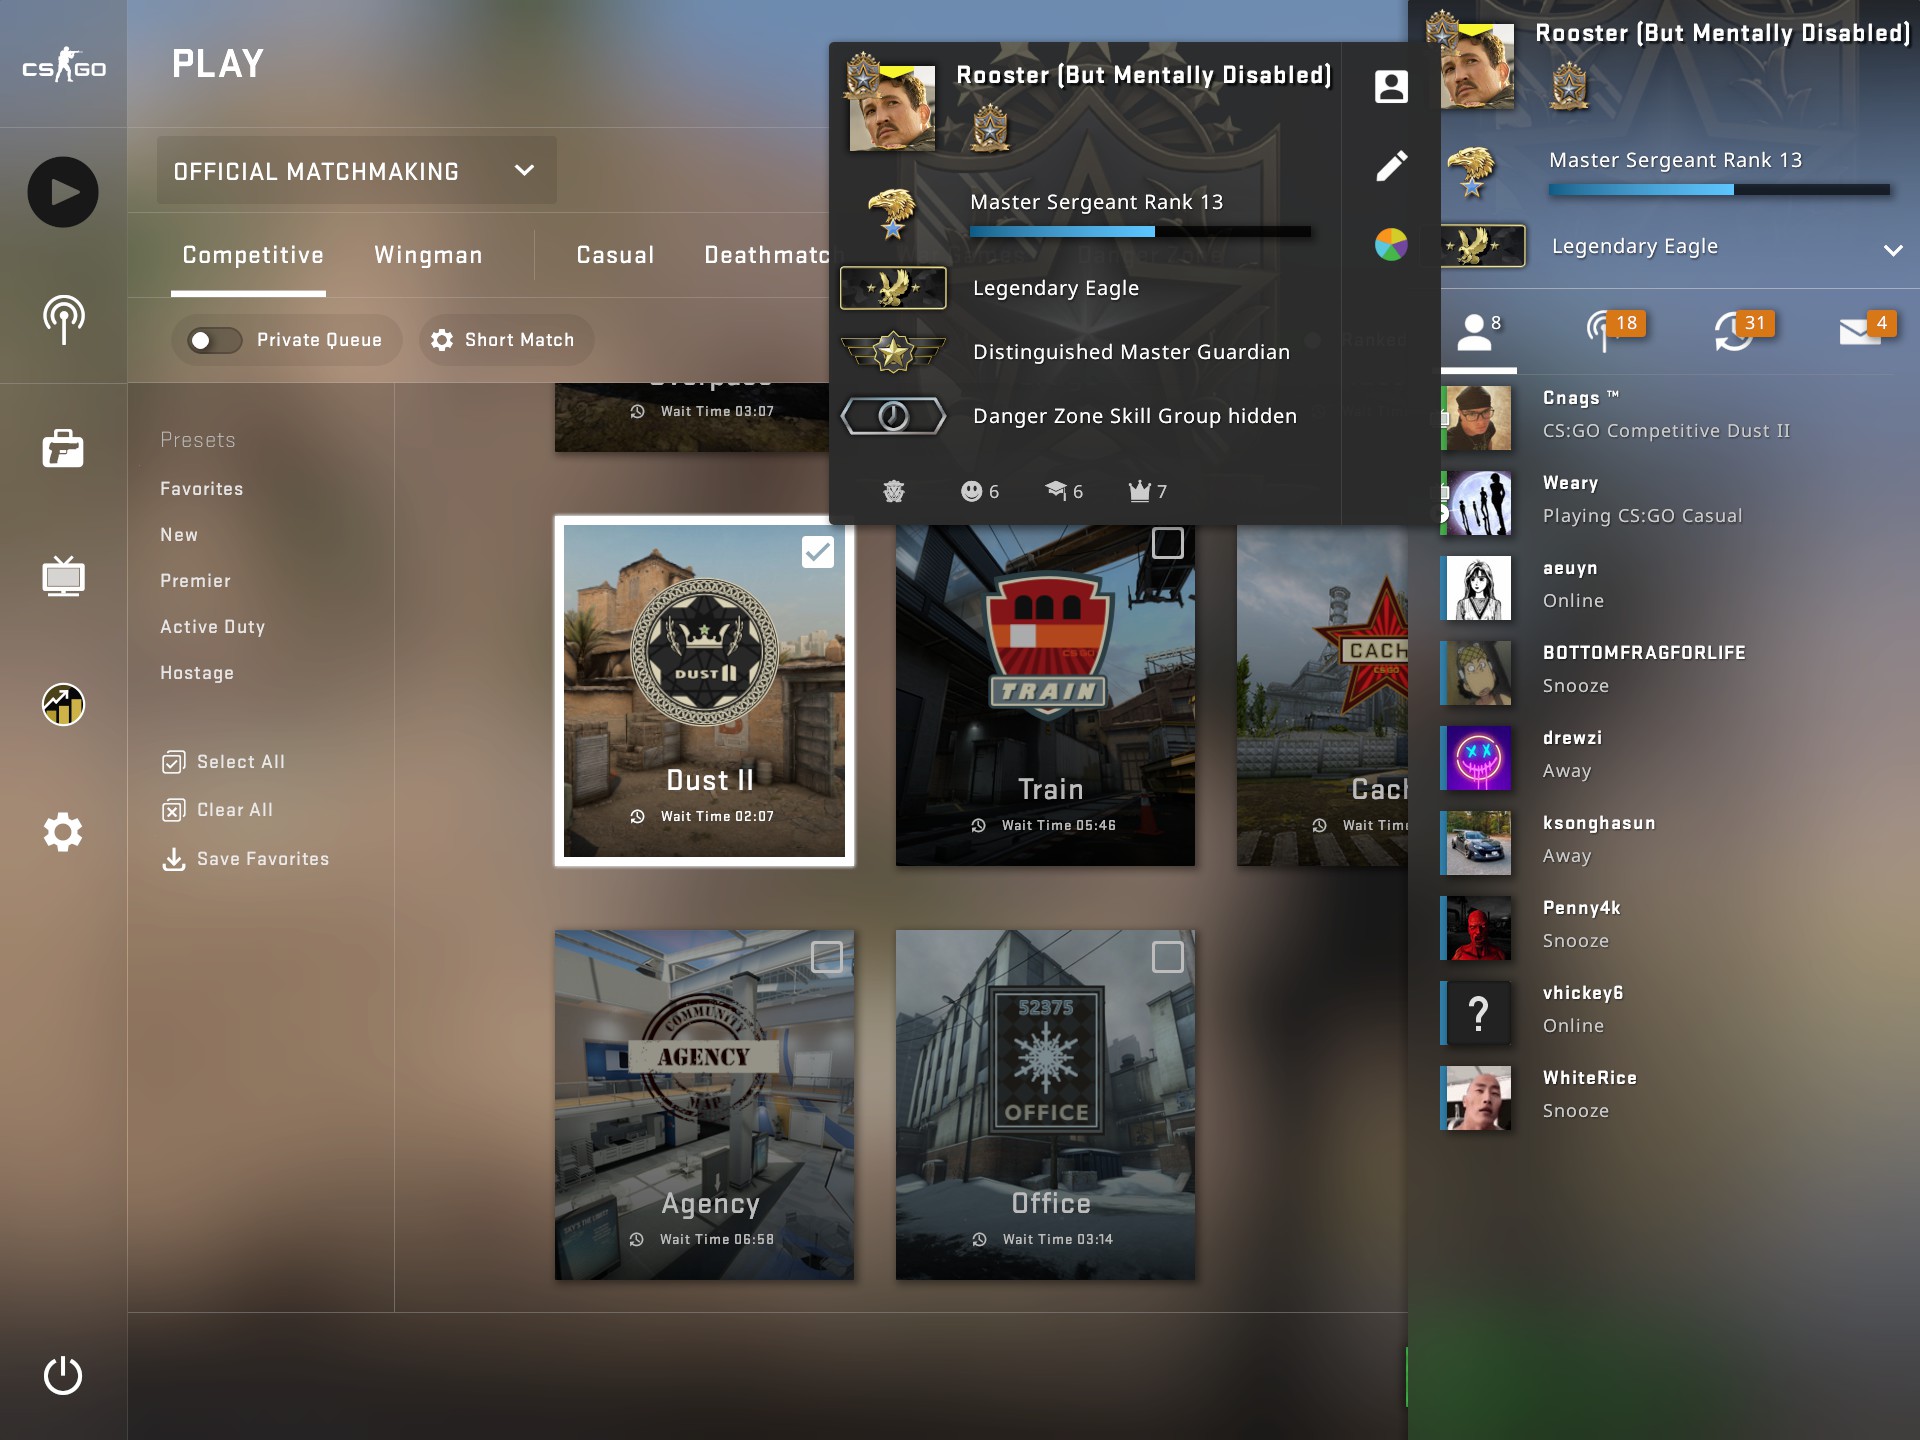Click the Play button in sidebar
Screen dimensions: 1920x1440
point(63,192)
